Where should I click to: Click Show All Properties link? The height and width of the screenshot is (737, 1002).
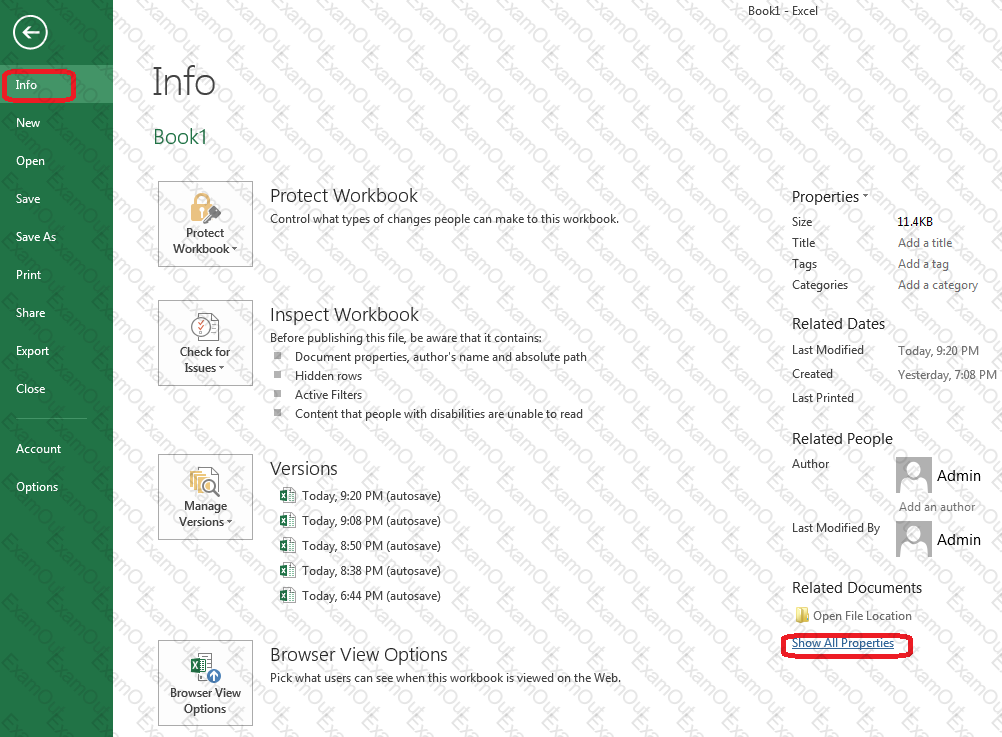tap(843, 643)
